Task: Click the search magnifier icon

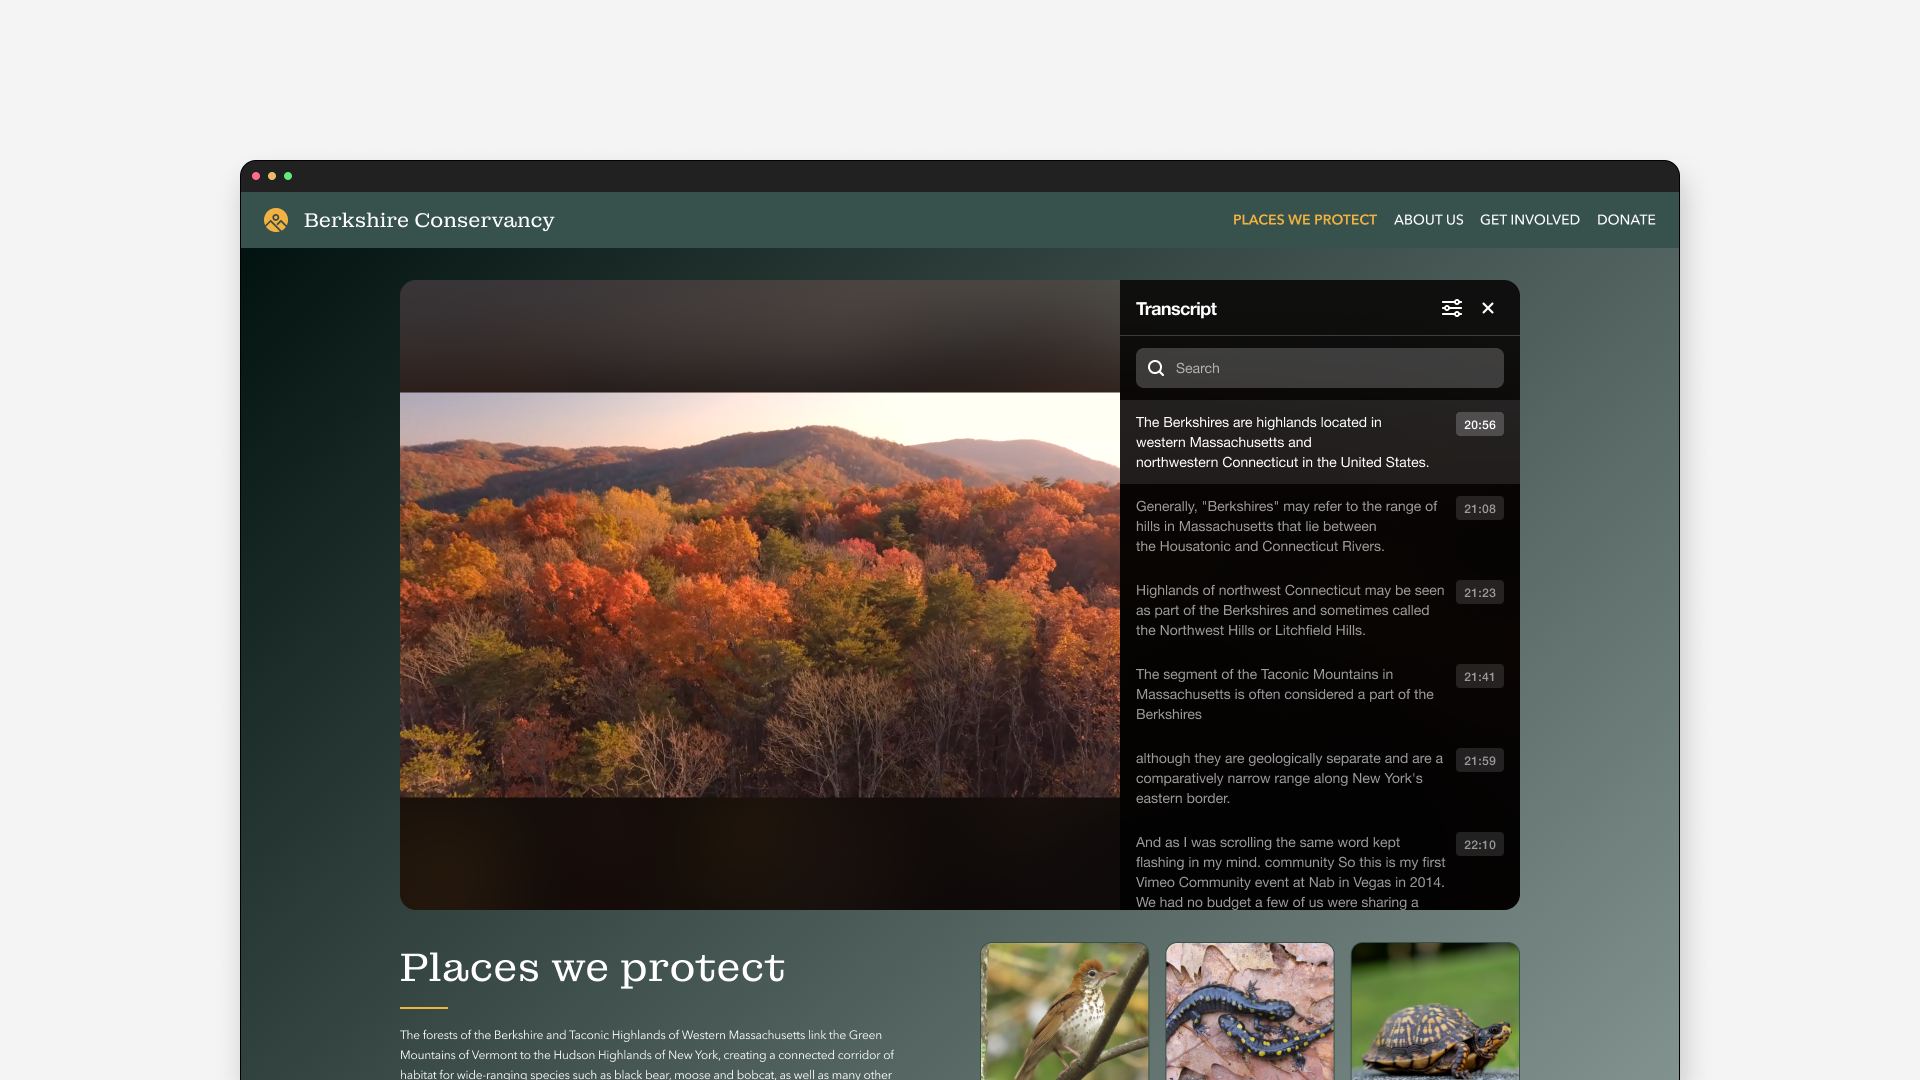Action: pos(1156,368)
